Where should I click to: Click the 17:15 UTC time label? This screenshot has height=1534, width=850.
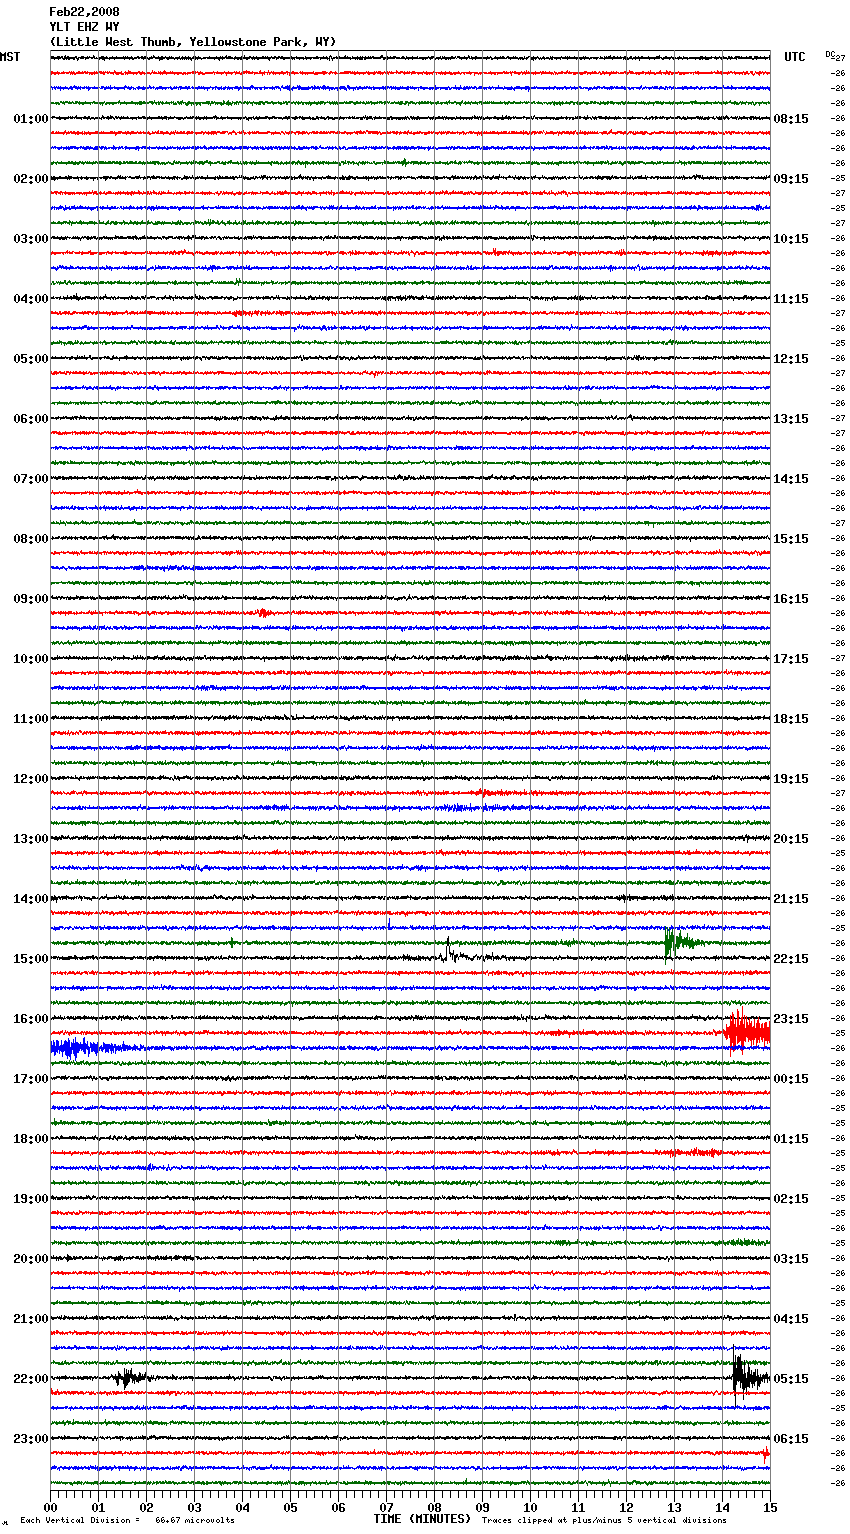(791, 659)
